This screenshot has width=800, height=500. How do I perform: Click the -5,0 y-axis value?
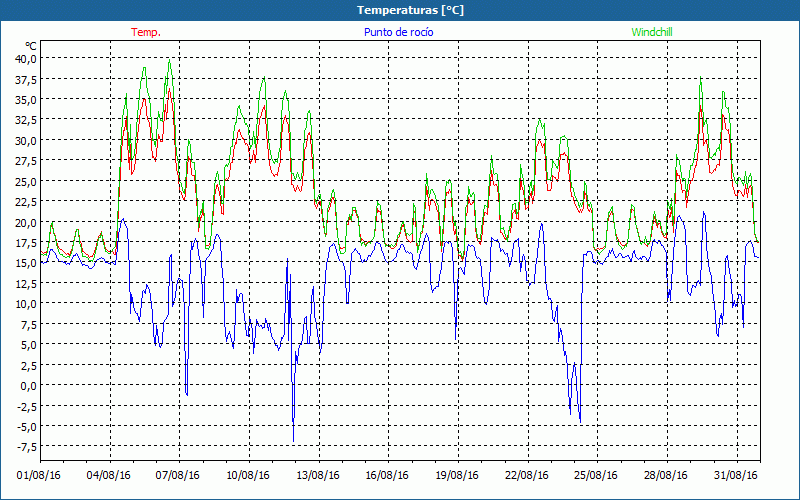point(25,427)
